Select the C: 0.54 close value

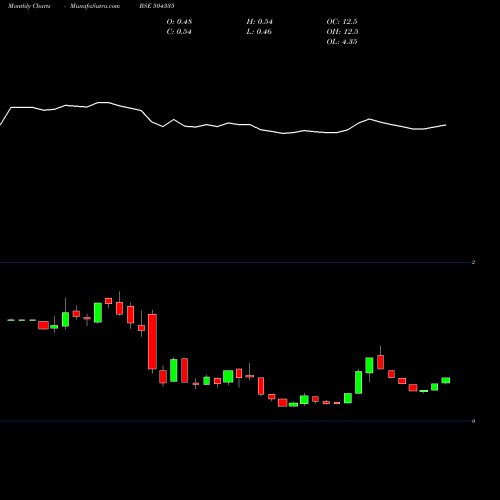tap(179, 32)
